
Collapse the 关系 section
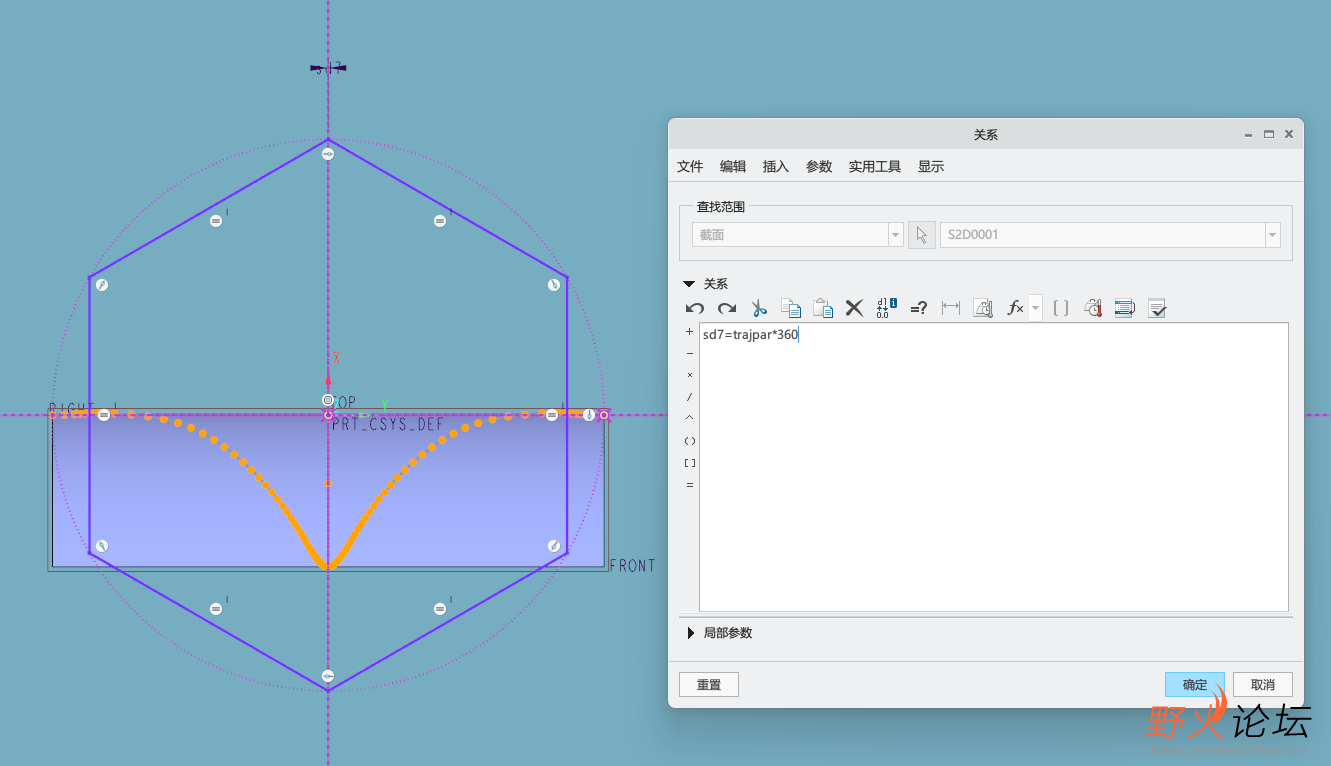(689, 284)
